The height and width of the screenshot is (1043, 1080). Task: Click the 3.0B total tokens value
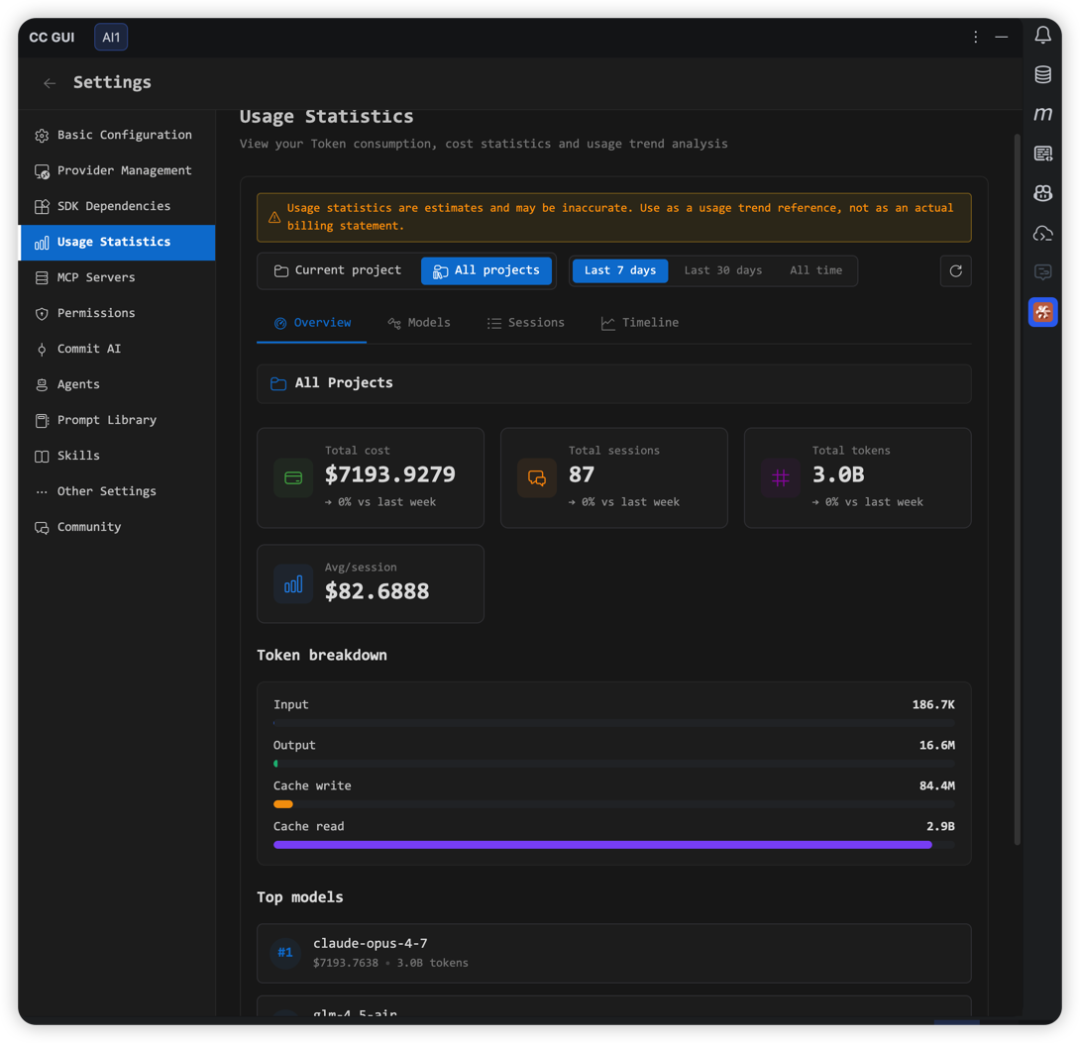click(x=838, y=475)
